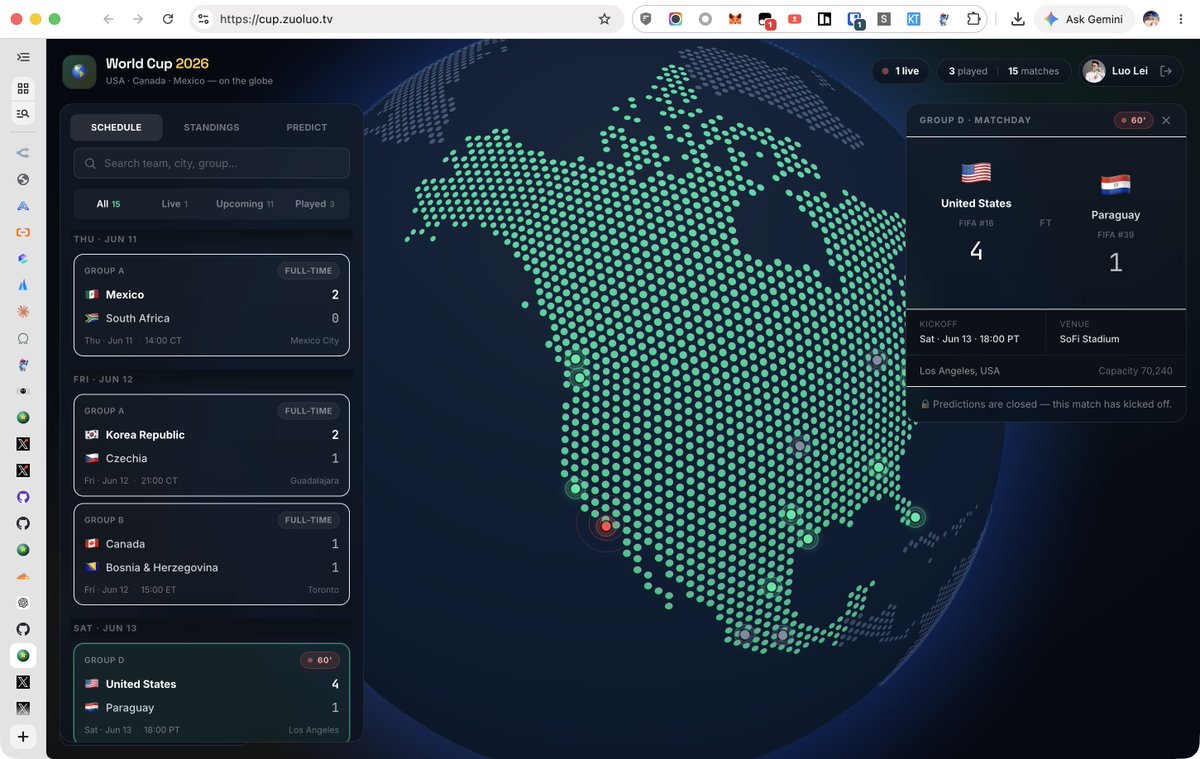Viewport: 1200px width, 759px height.
Task: Open the tab search icon in sidebar
Action: (x=23, y=114)
